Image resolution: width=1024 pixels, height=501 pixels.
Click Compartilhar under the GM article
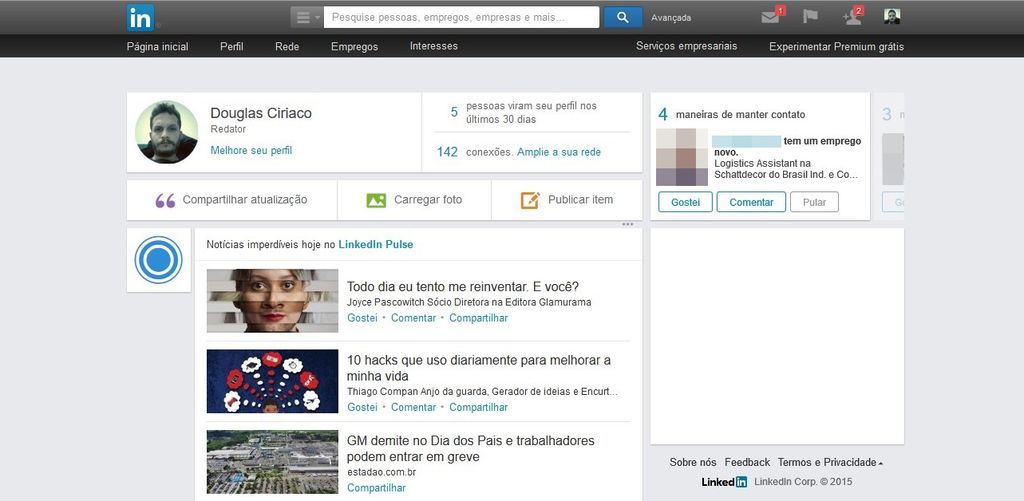pos(376,488)
